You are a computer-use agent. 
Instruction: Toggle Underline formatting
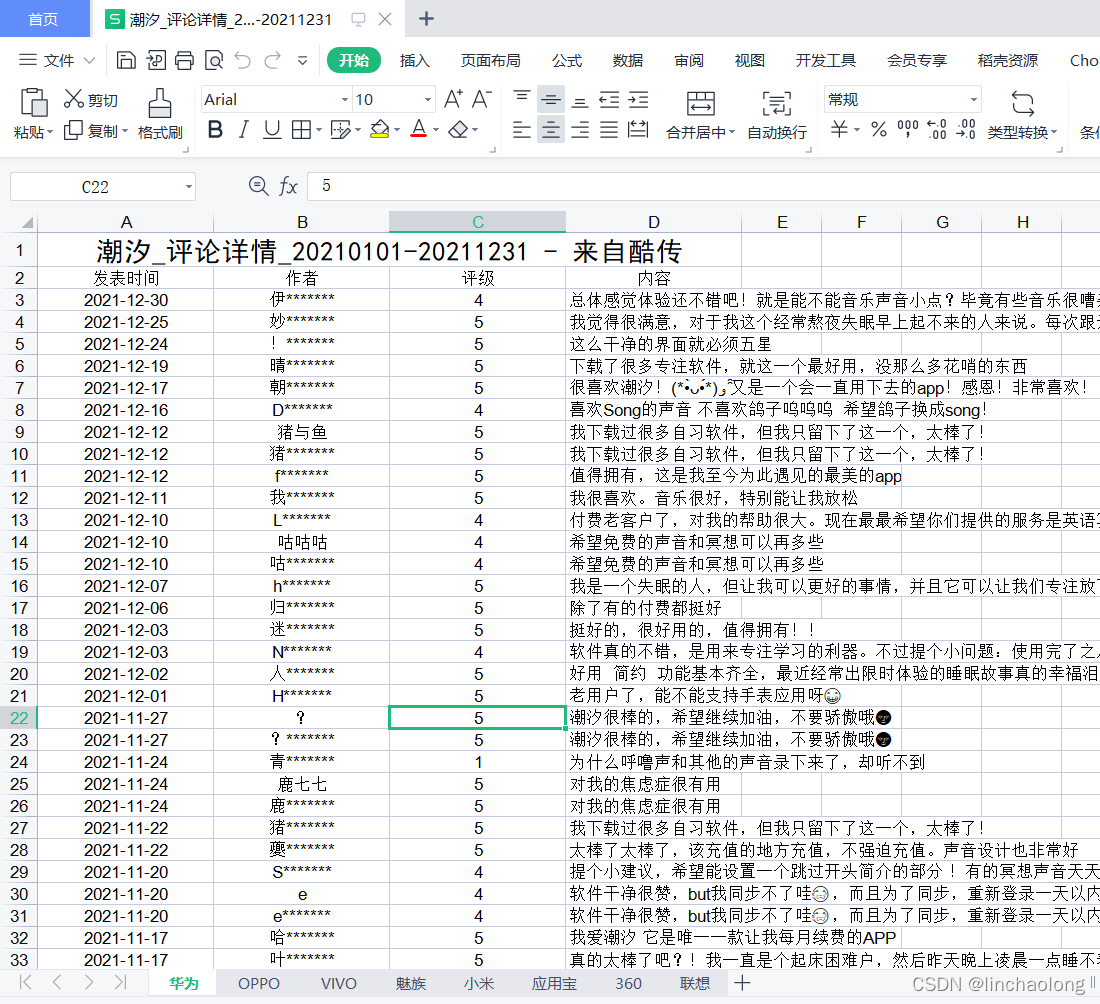tap(272, 130)
